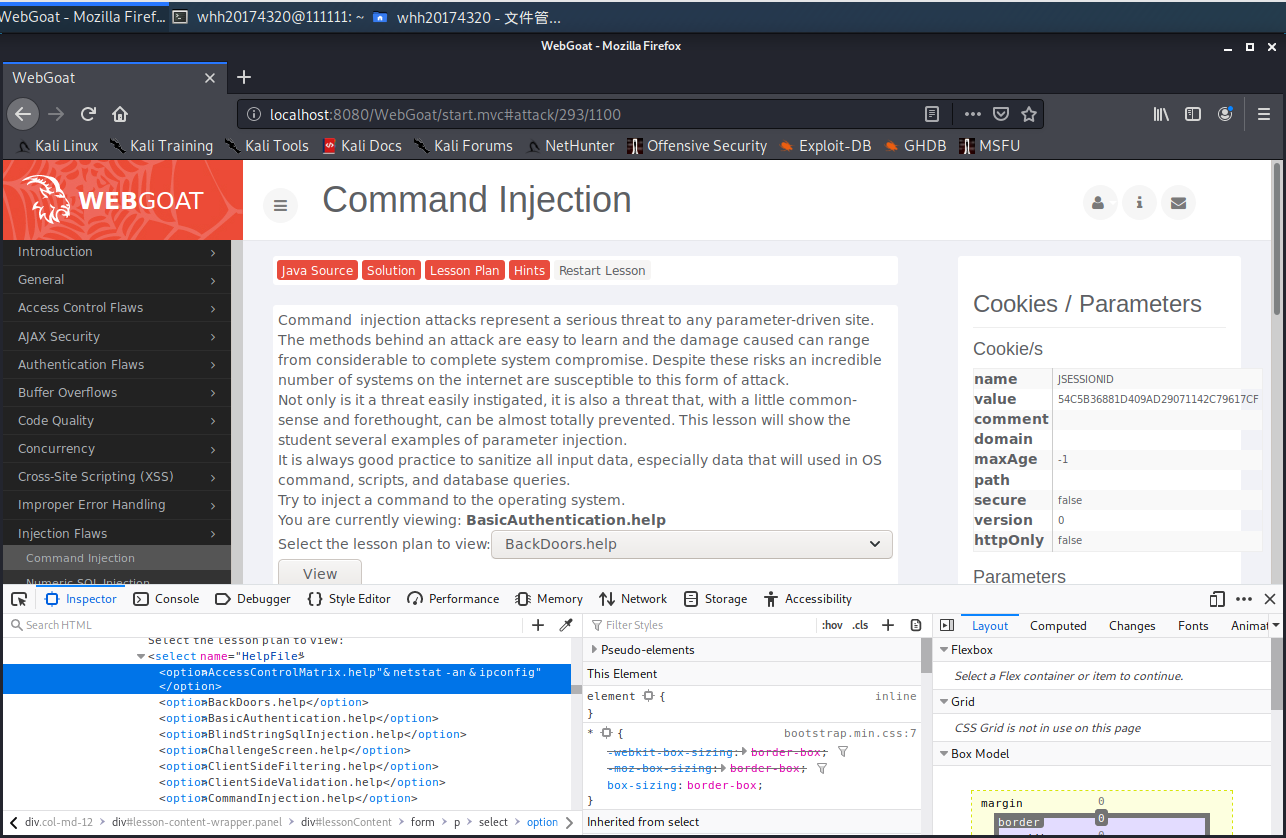Open a new browser tab
This screenshot has width=1286, height=838.
pyautogui.click(x=244, y=77)
